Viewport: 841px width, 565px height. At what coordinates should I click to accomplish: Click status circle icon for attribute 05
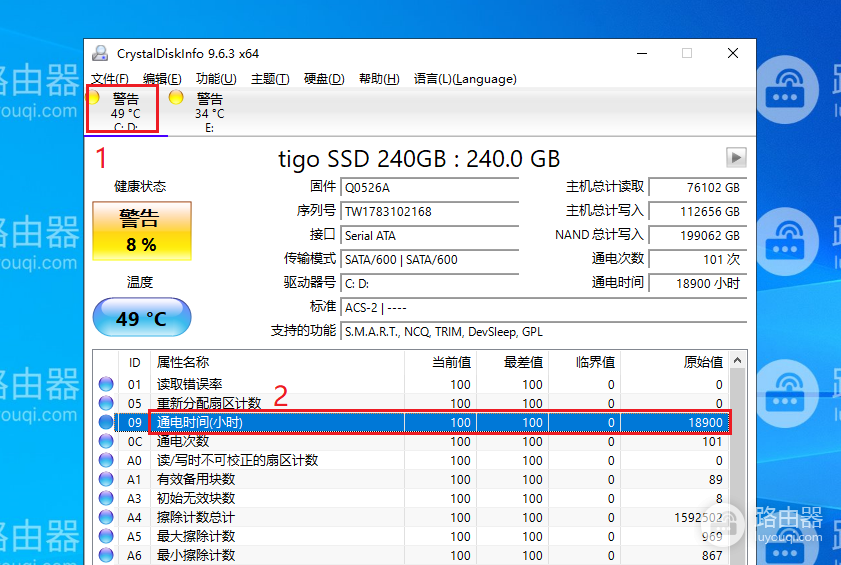[106, 403]
